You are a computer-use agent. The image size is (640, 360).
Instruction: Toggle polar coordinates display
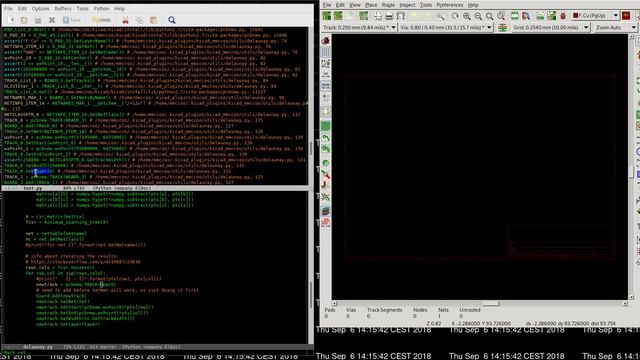325,63
